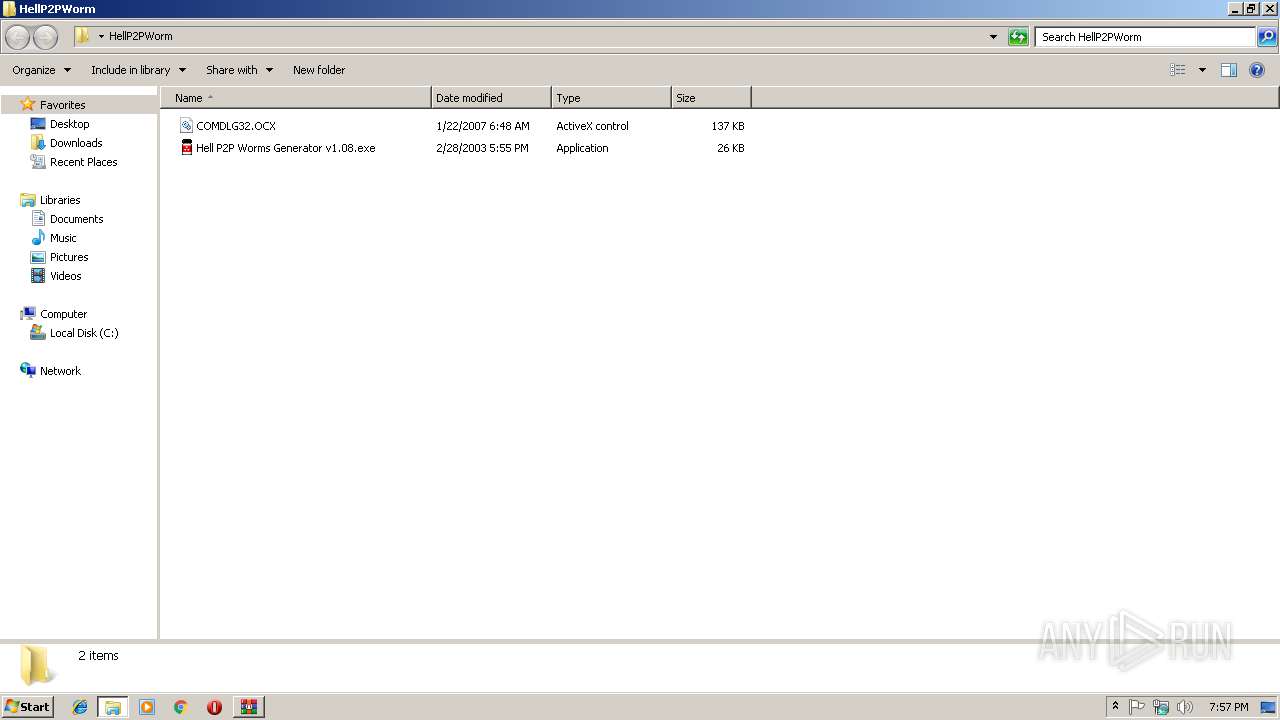Click the '2/28/2003 5:55 PM' date cell
Image resolution: width=1280 pixels, height=720 pixels.
click(x=482, y=148)
